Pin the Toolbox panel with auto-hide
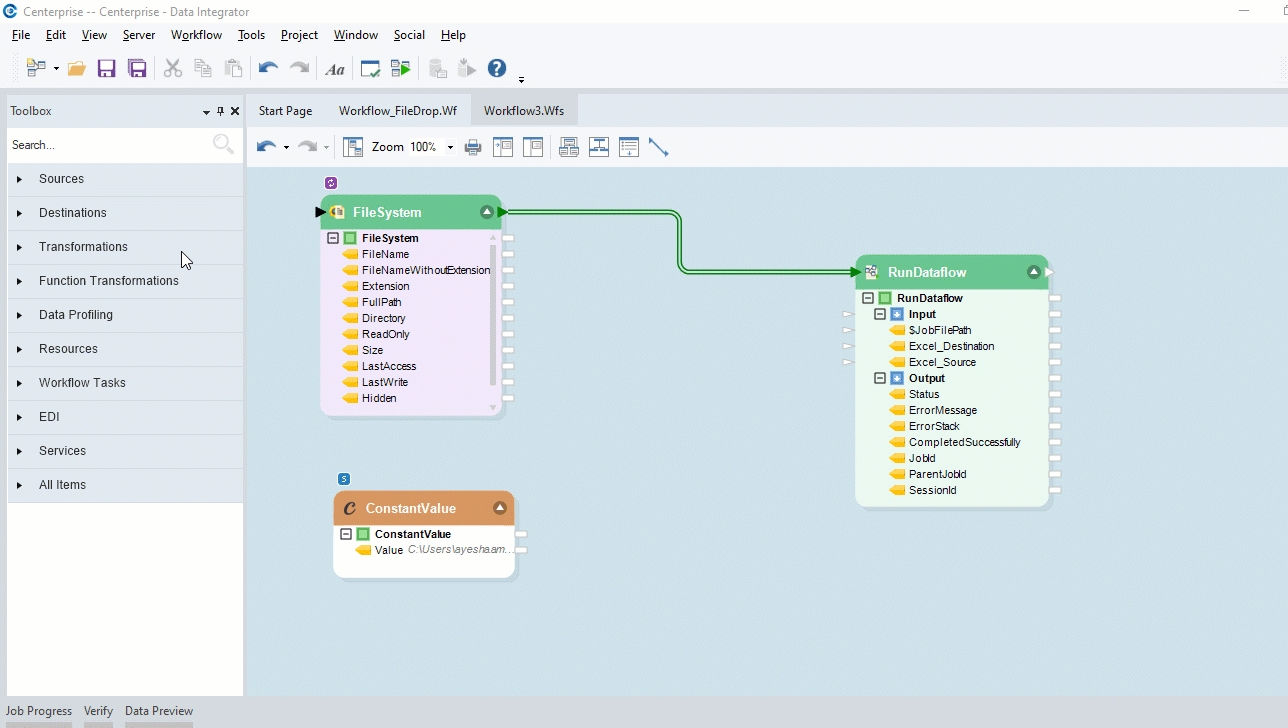Image resolution: width=1288 pixels, height=728 pixels. point(221,111)
